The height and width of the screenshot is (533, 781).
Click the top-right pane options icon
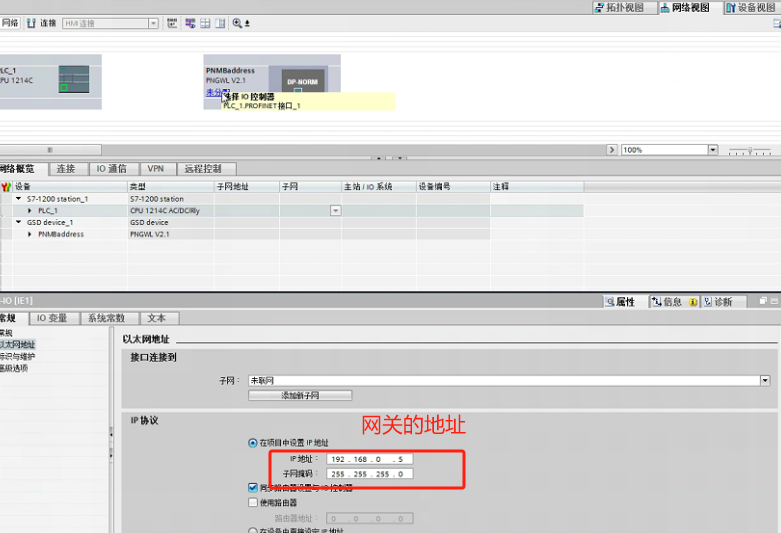pyautogui.click(x=777, y=23)
